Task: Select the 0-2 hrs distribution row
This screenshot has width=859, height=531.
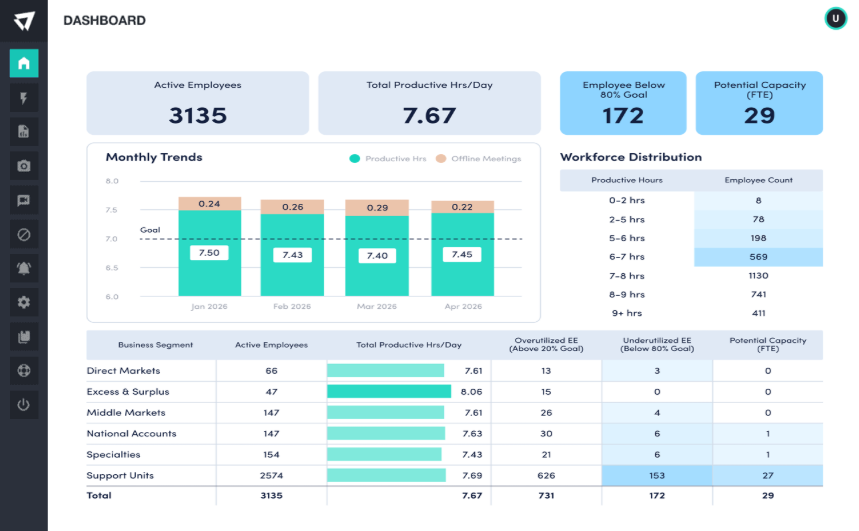Action: [x=691, y=201]
